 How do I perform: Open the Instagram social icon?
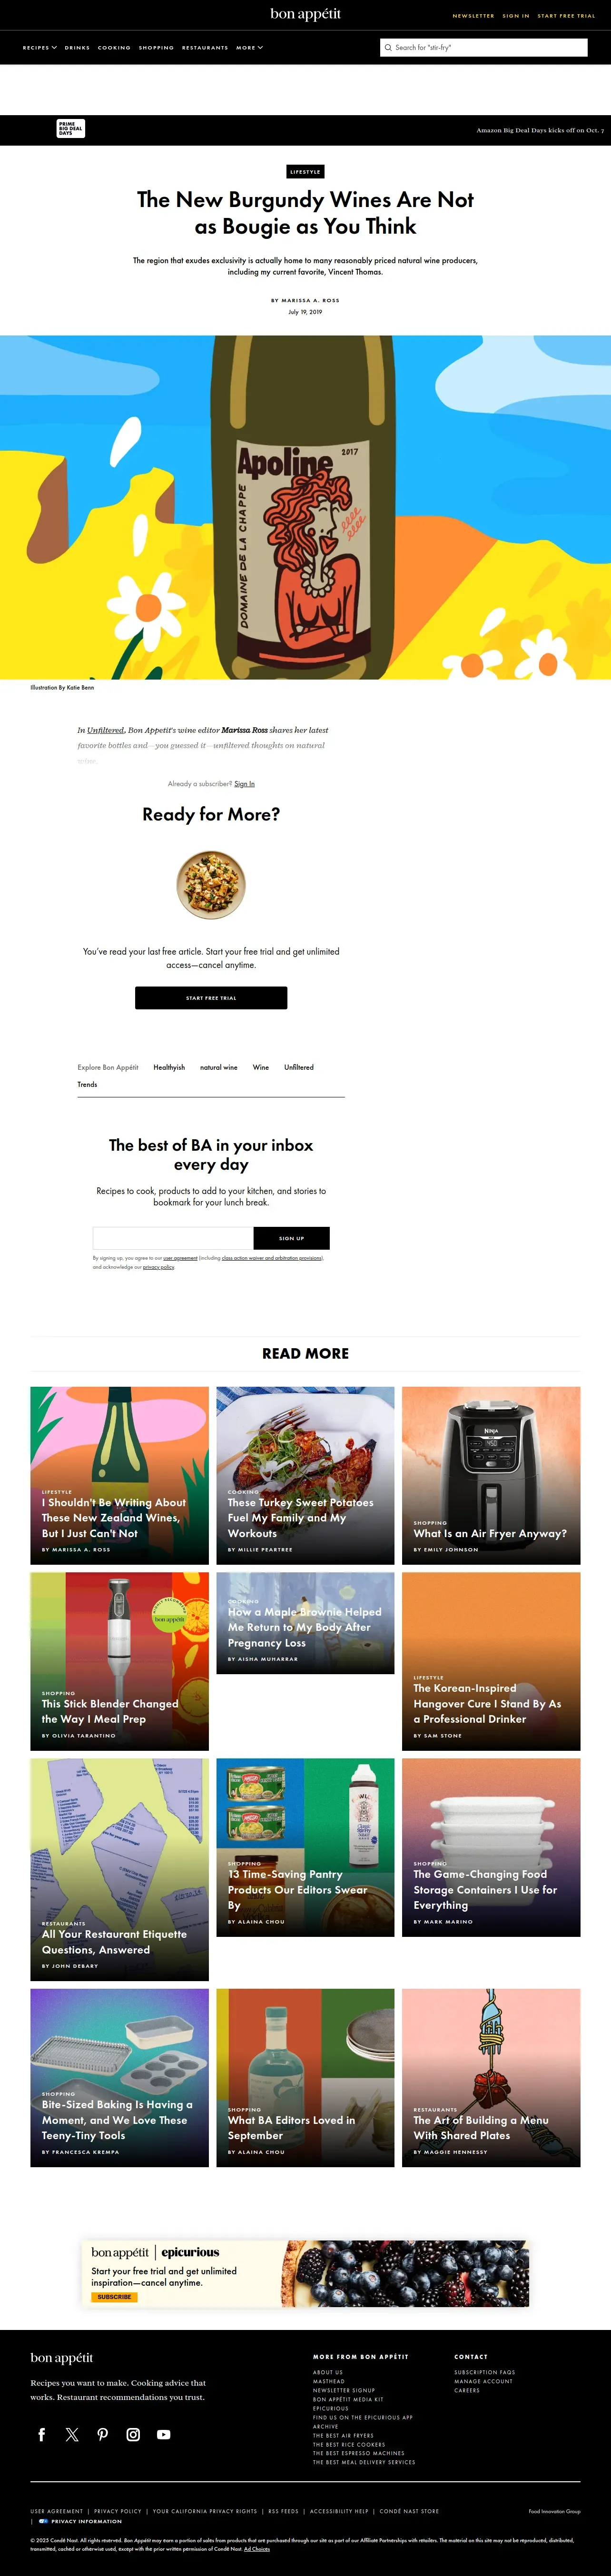click(133, 2434)
